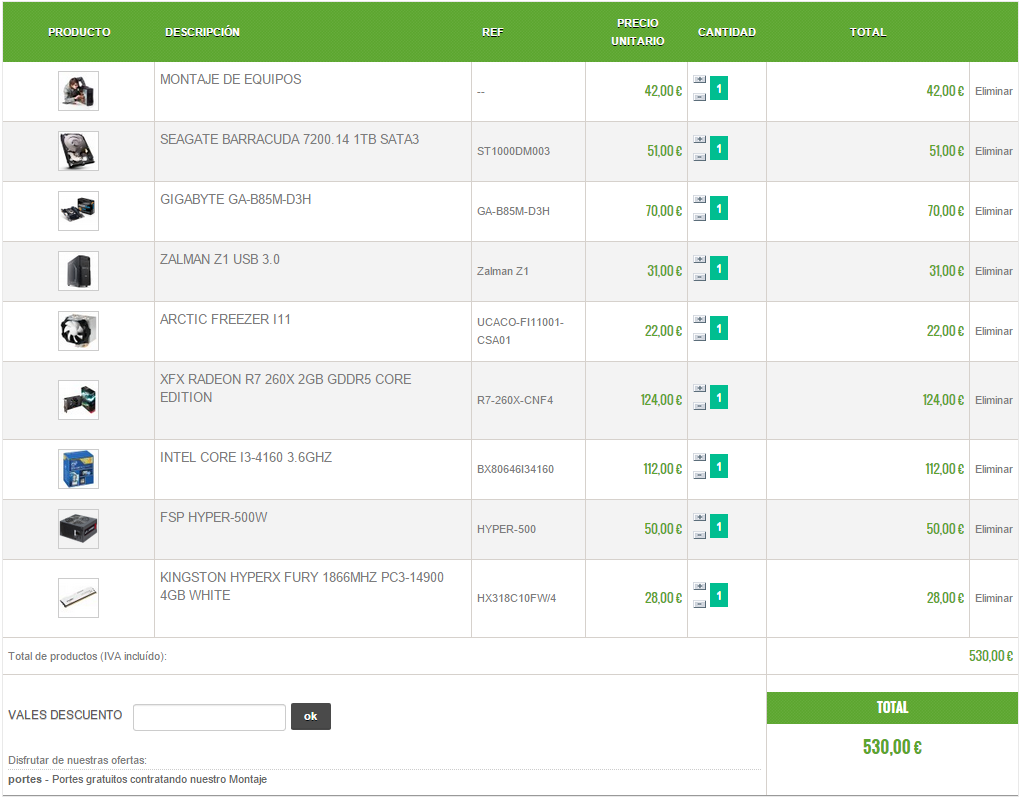This screenshot has width=1023, height=798.
Task: Decrease quantity of Kingston HyperX Fury RAM
Action: (699, 604)
